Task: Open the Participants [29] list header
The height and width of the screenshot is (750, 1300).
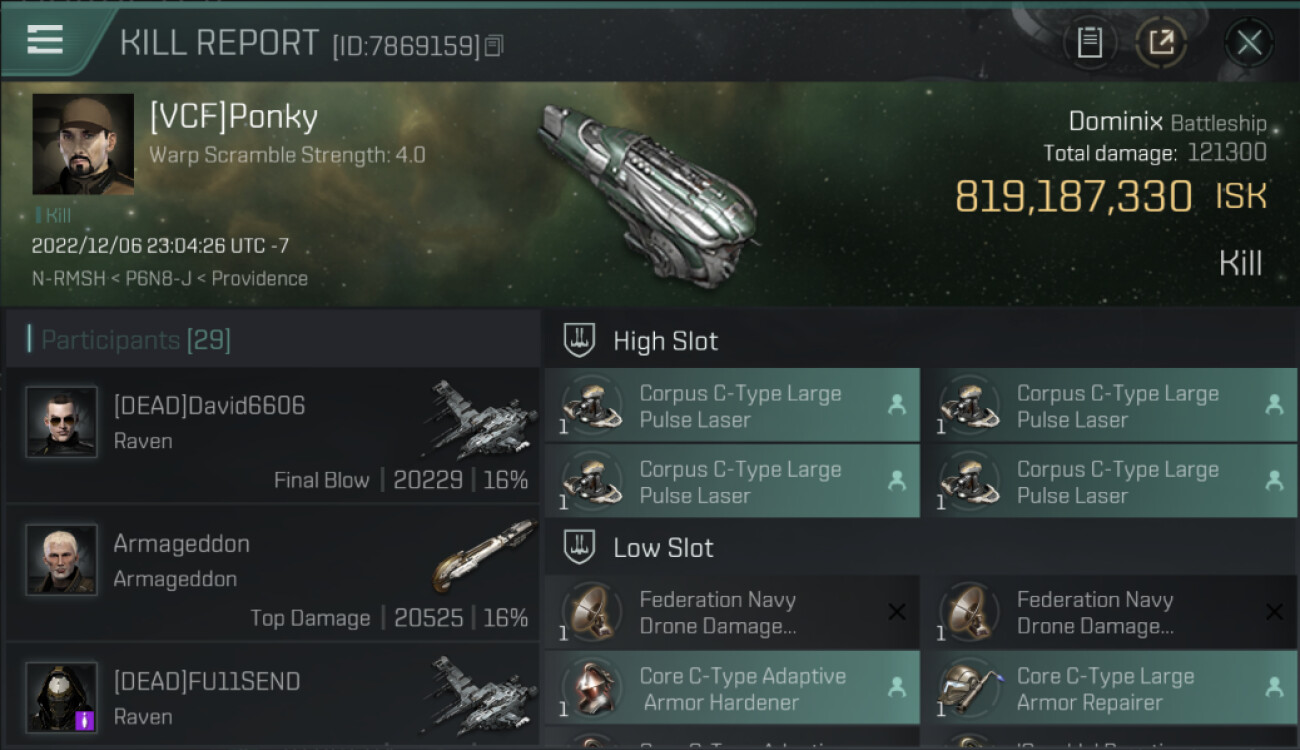Action: click(135, 340)
